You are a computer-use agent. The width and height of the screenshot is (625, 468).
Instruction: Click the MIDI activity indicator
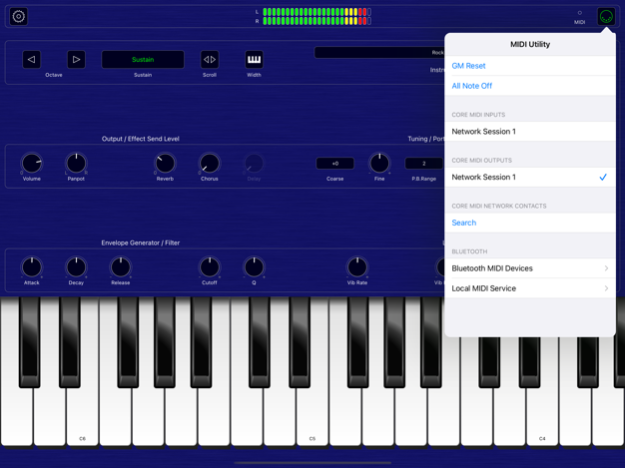pos(580,13)
